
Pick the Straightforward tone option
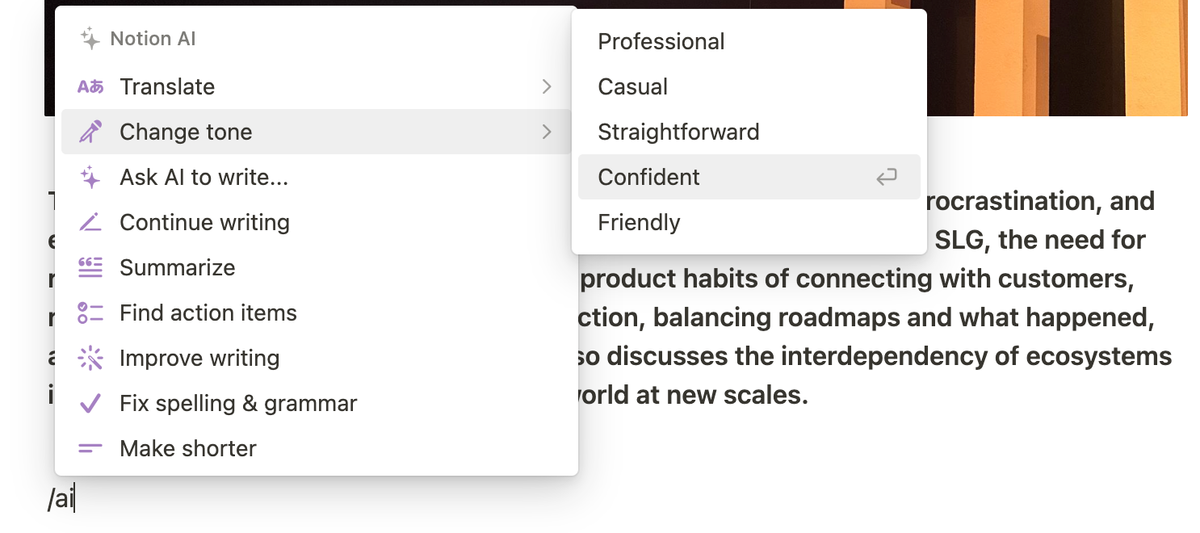click(x=678, y=132)
